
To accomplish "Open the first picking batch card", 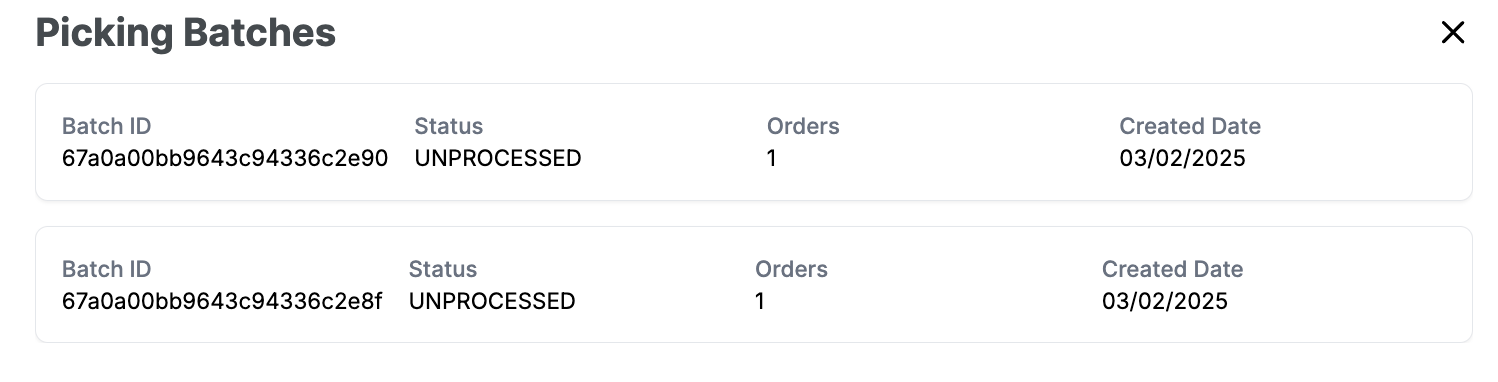I will tap(754, 142).
